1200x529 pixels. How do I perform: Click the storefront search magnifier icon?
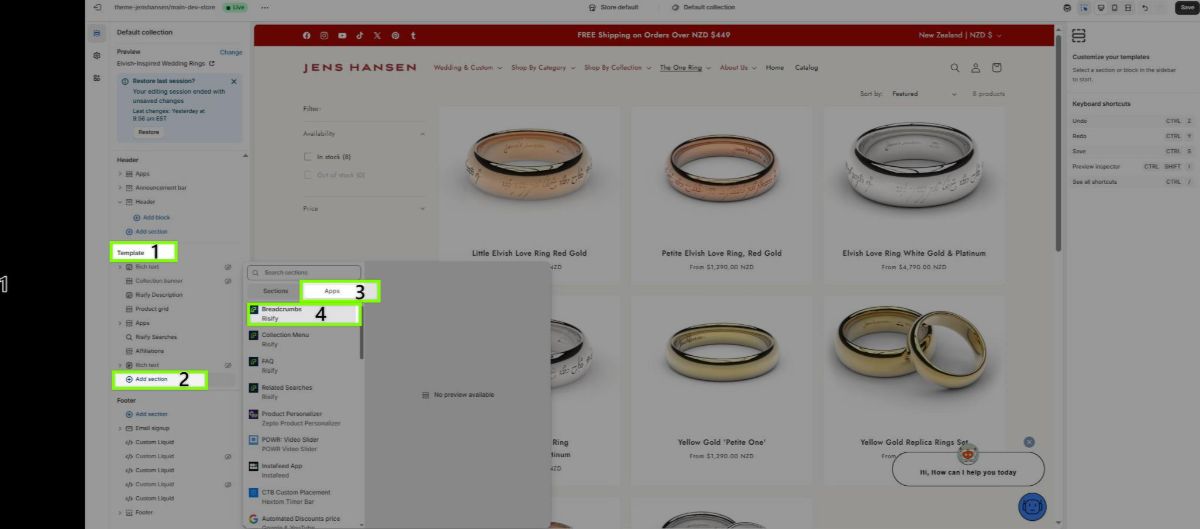click(x=954, y=68)
